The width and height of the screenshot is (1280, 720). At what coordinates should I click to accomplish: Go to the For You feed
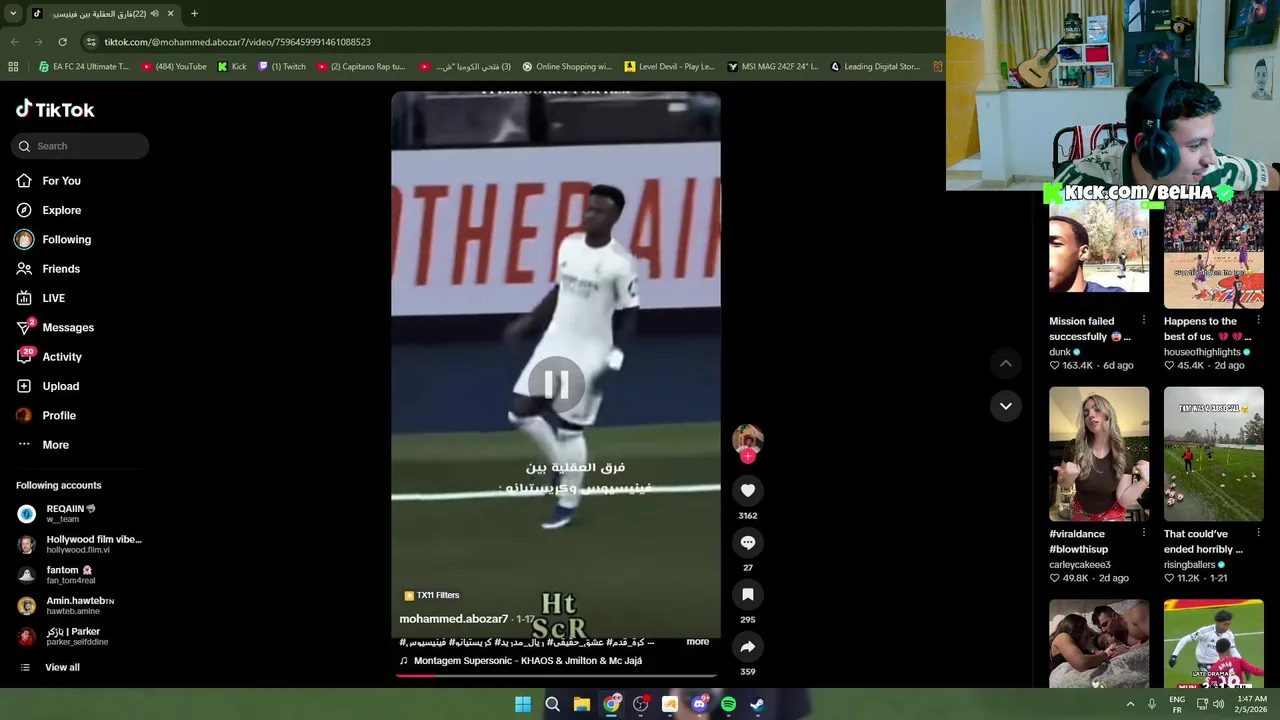(x=61, y=181)
